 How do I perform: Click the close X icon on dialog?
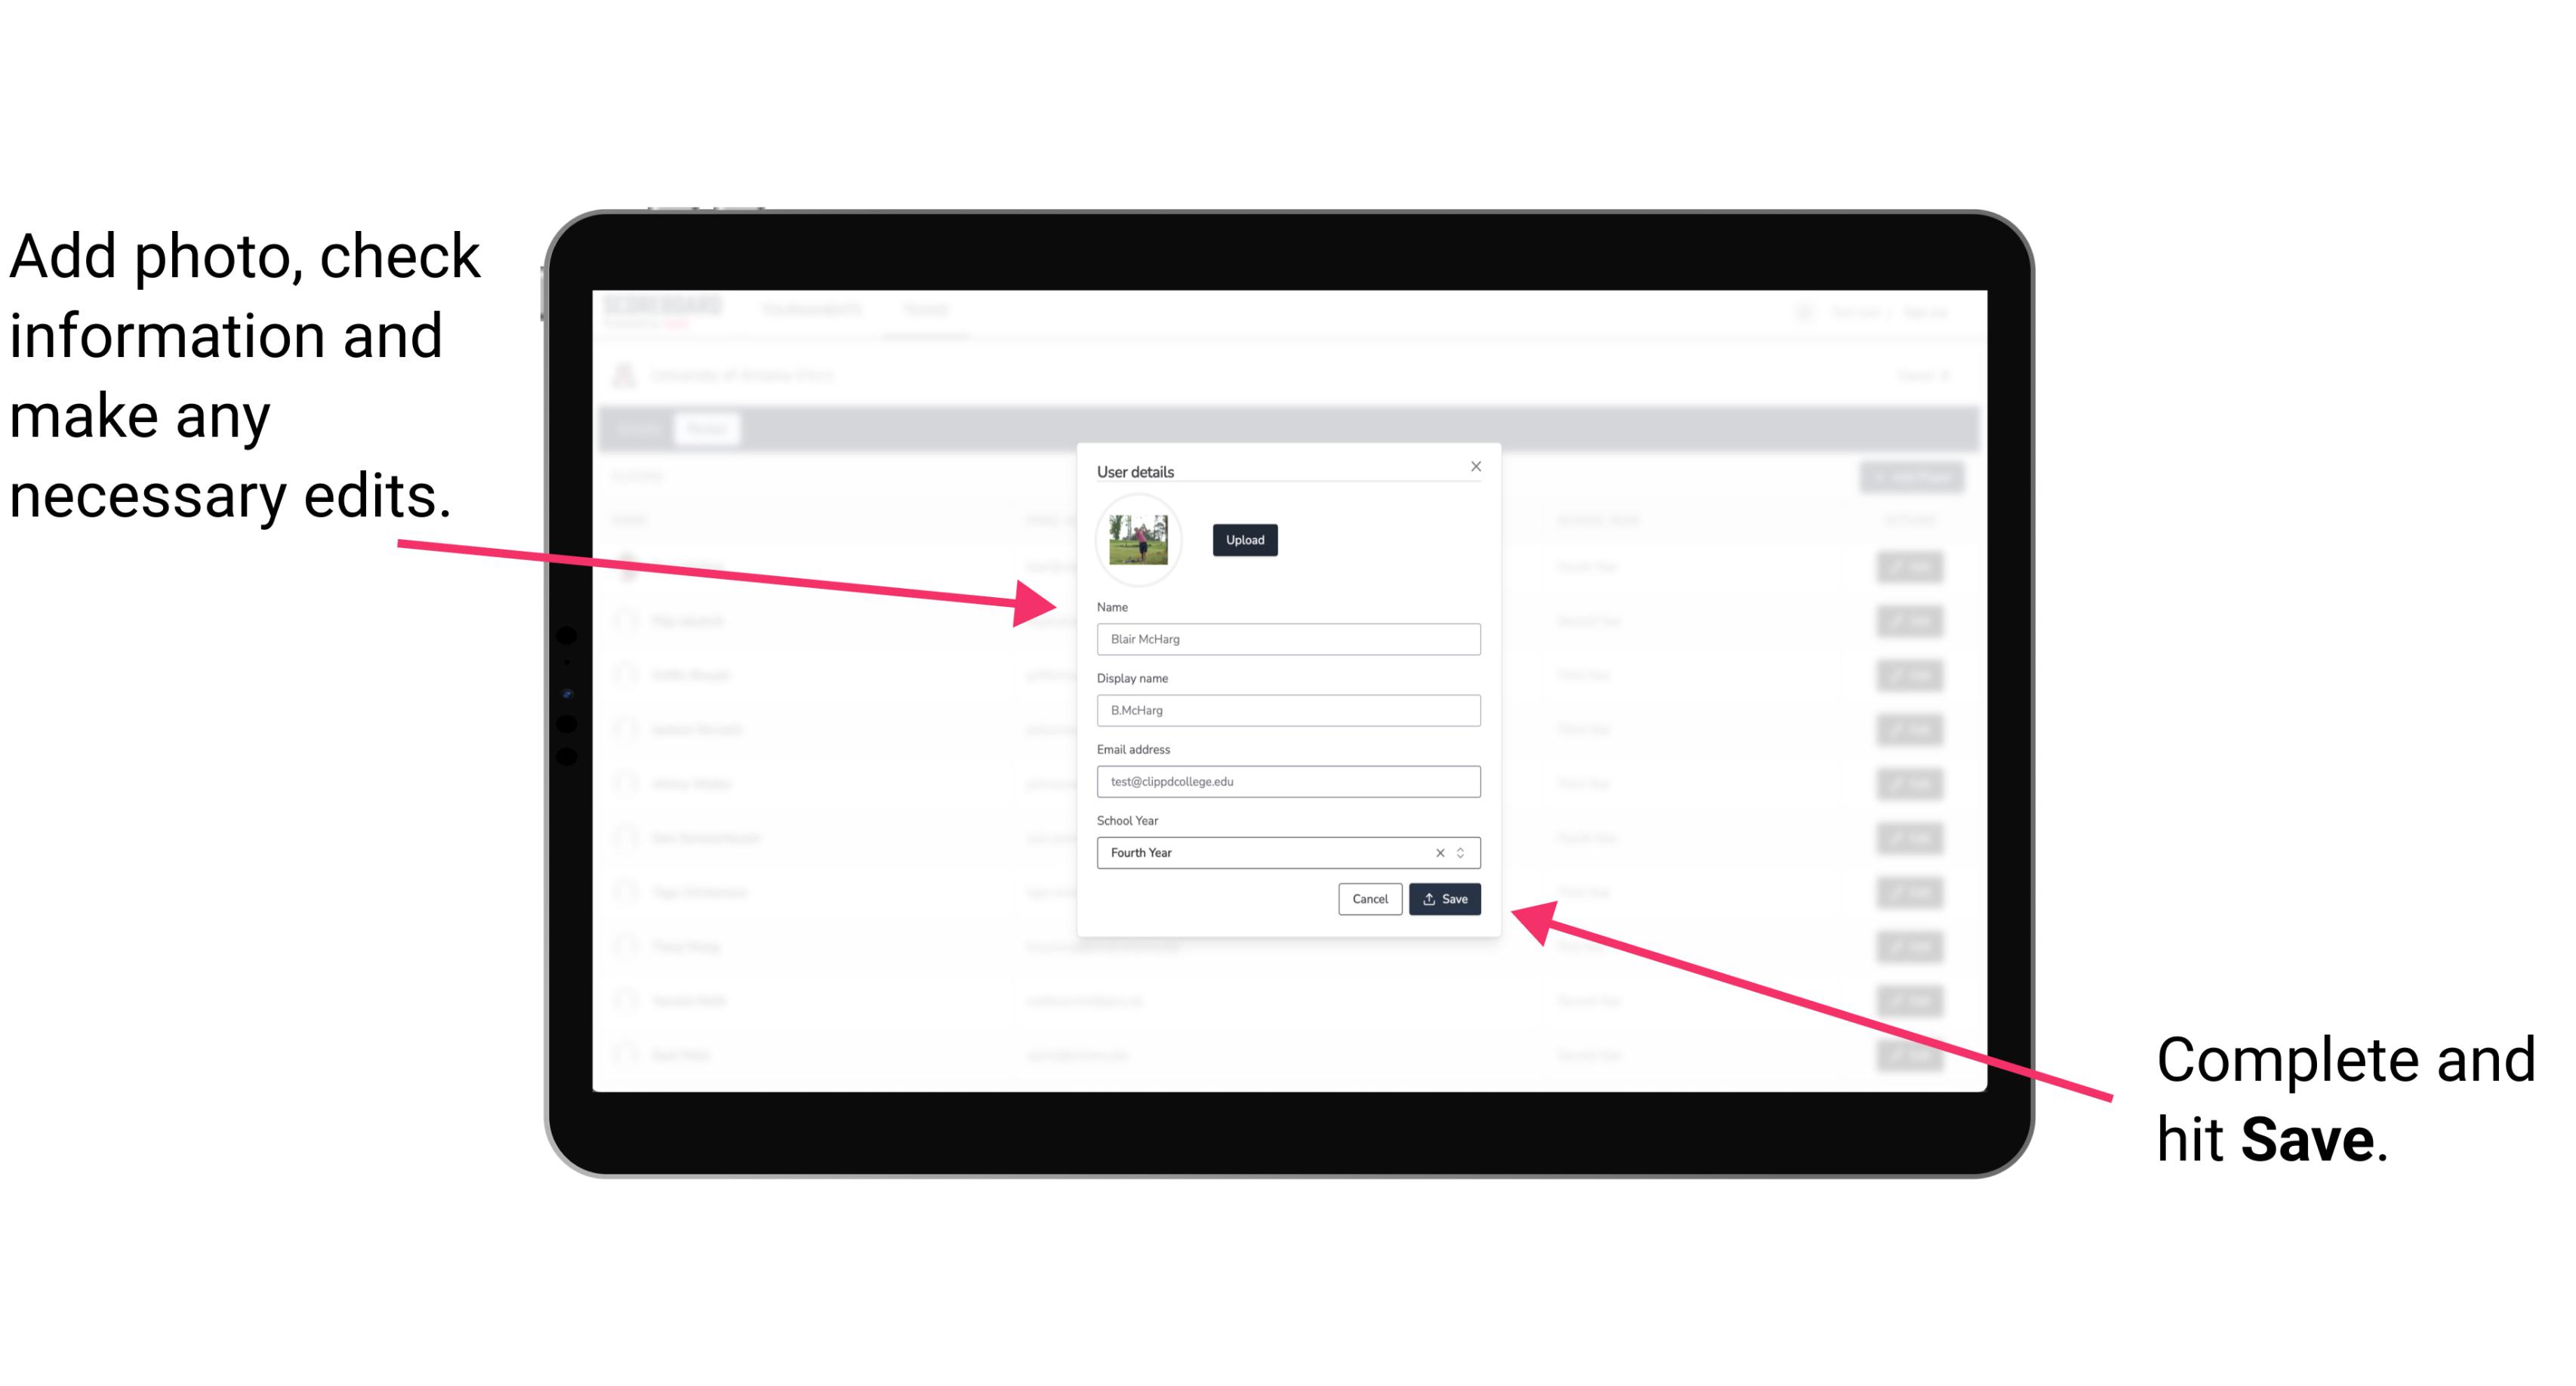coord(1475,466)
